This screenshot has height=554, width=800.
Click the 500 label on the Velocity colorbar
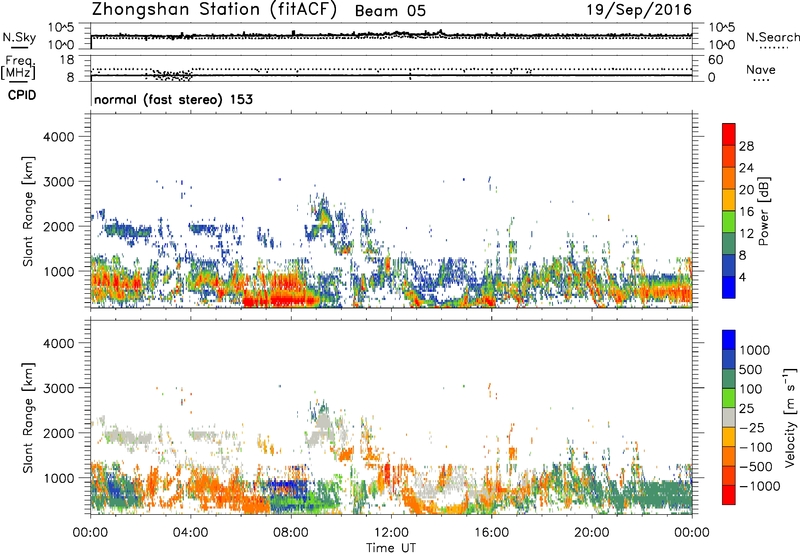[750, 369]
